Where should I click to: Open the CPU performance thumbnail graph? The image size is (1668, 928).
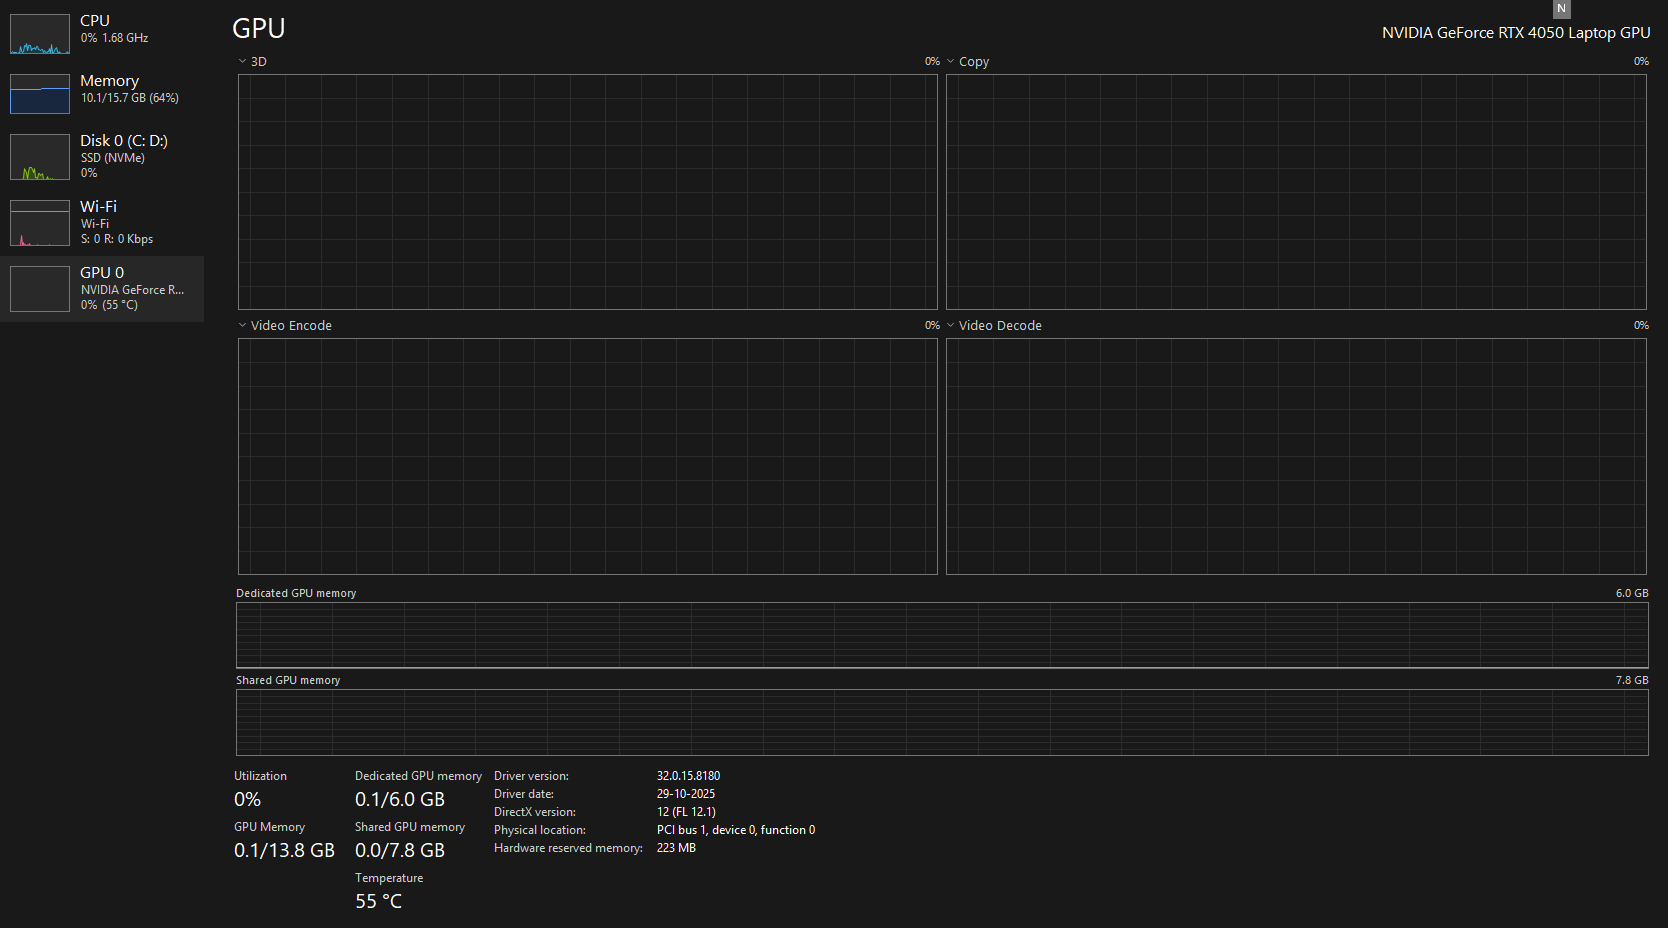40,34
